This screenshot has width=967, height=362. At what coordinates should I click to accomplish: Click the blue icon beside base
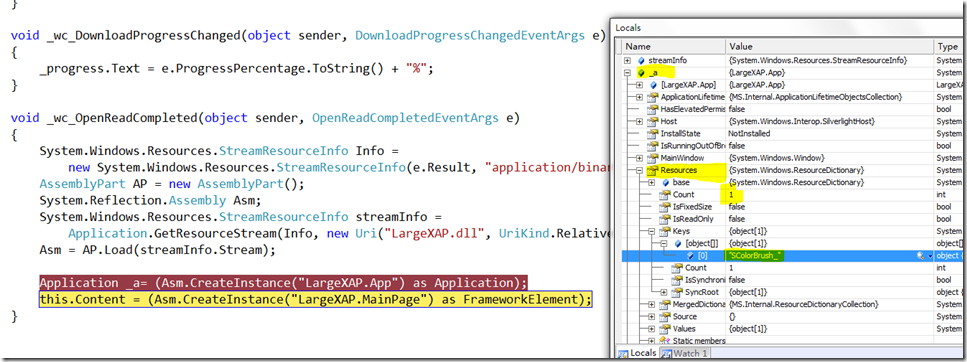pos(665,183)
